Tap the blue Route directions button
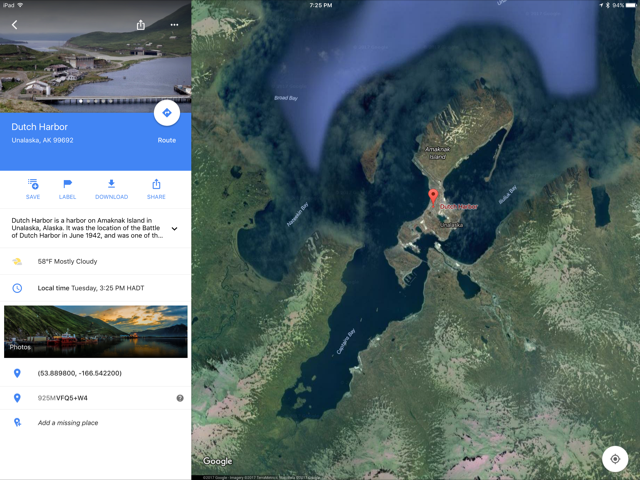The image size is (640, 480). tap(167, 113)
